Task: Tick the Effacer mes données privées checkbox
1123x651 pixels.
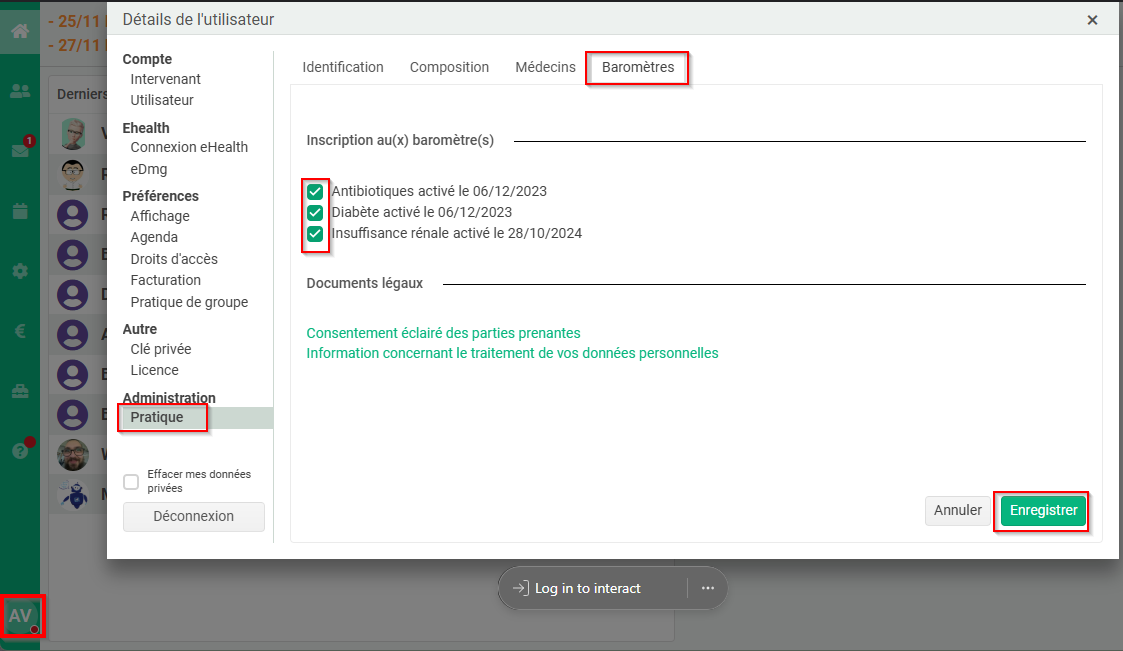Action: pos(131,481)
